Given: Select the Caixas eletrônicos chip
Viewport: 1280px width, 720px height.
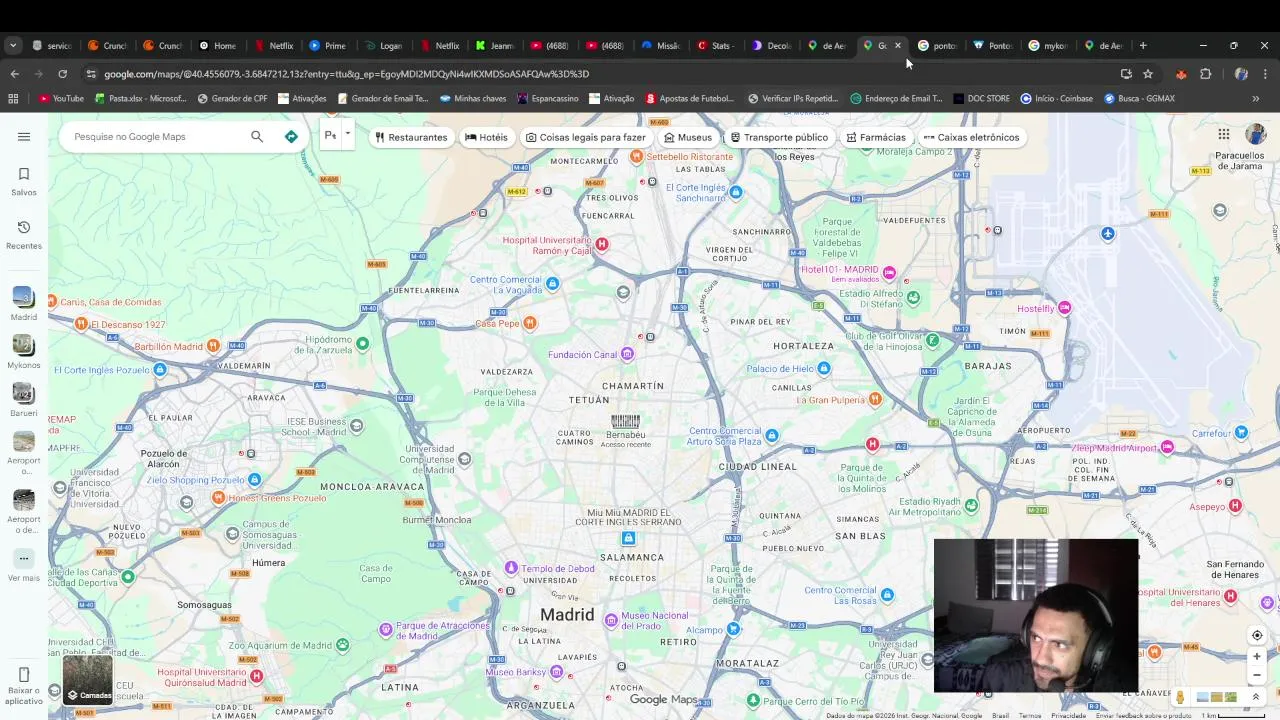Looking at the screenshot, I should point(971,137).
